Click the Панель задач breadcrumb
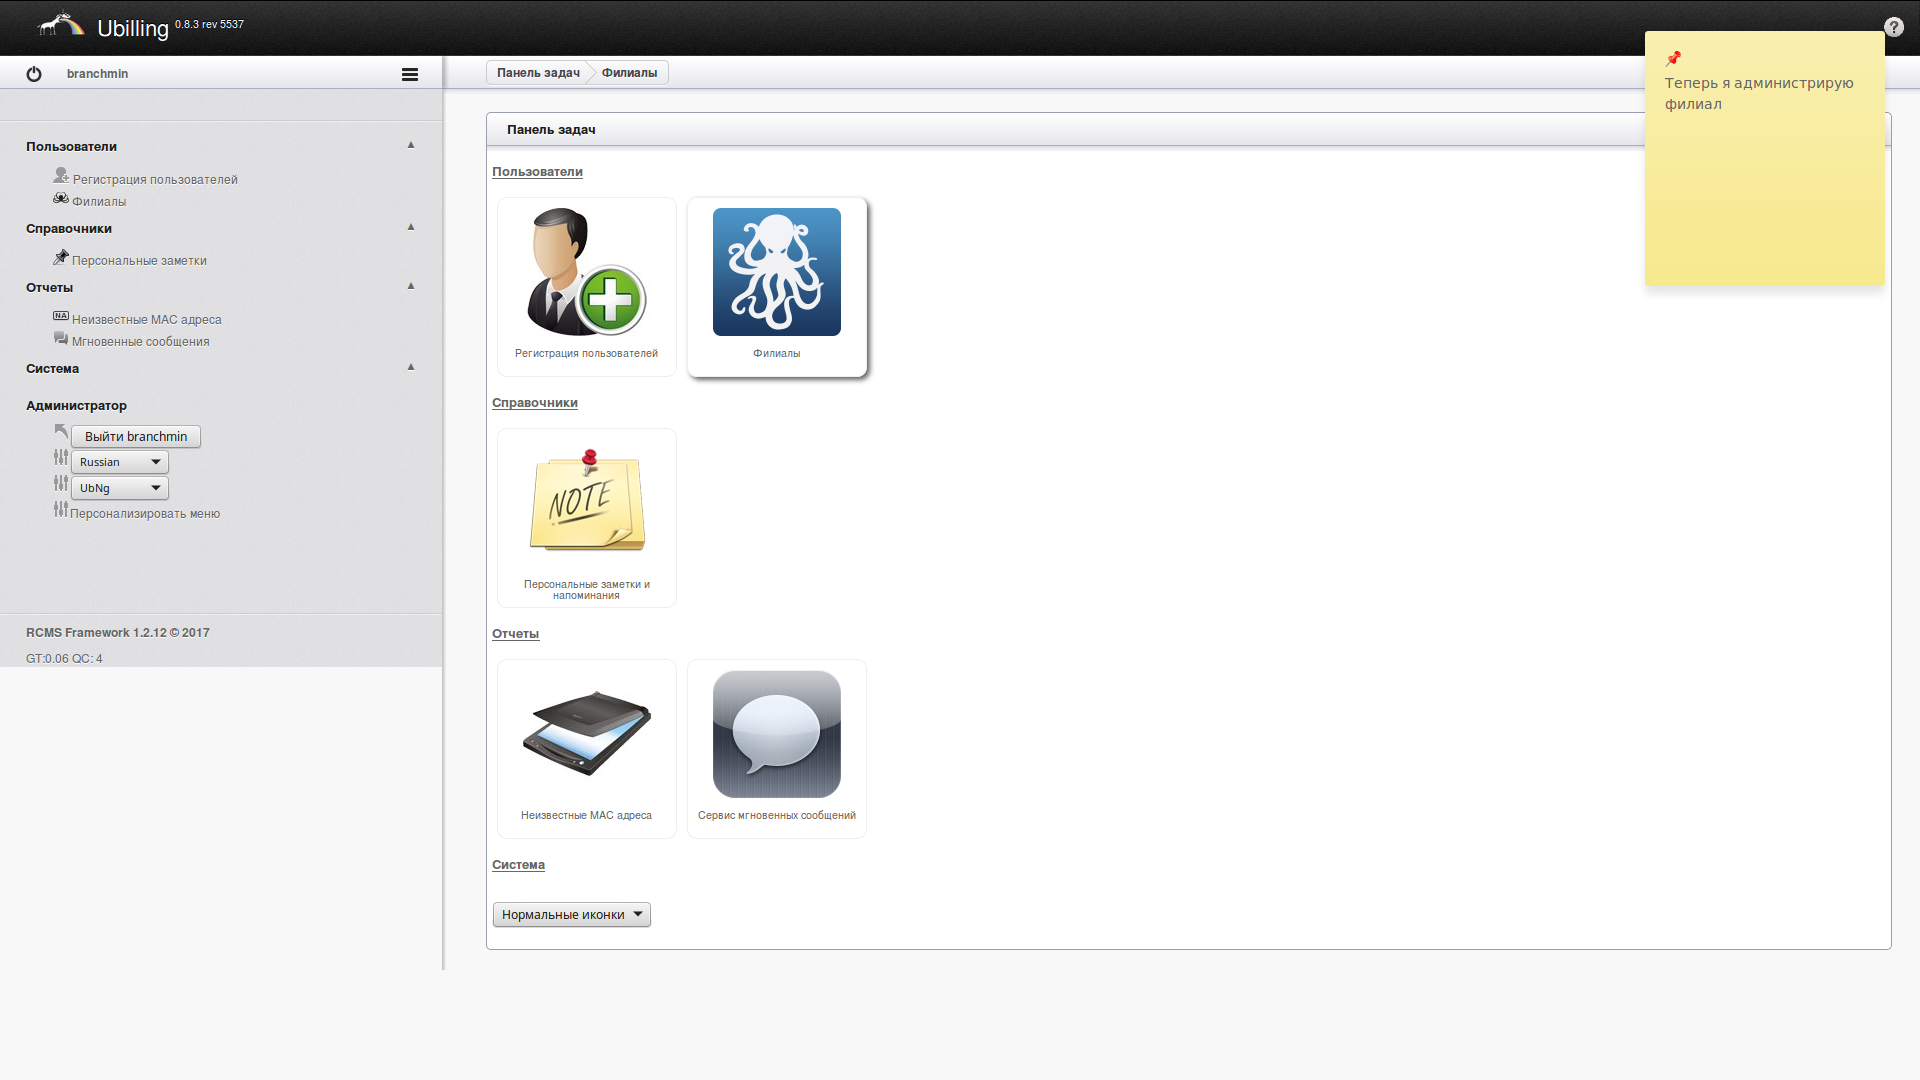 (538, 73)
